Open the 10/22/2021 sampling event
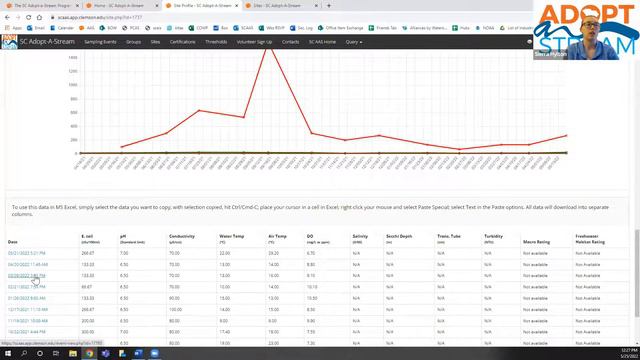The width and height of the screenshot is (640, 360). (27, 332)
